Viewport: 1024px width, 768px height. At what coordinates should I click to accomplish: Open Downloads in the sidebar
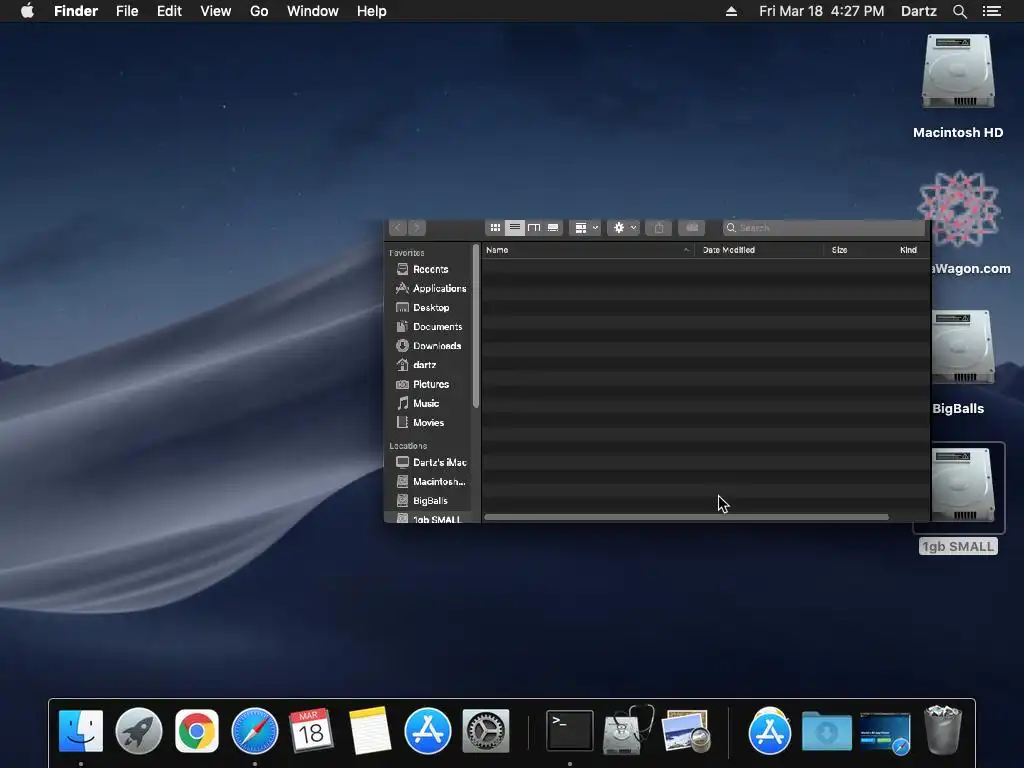pyautogui.click(x=428, y=345)
